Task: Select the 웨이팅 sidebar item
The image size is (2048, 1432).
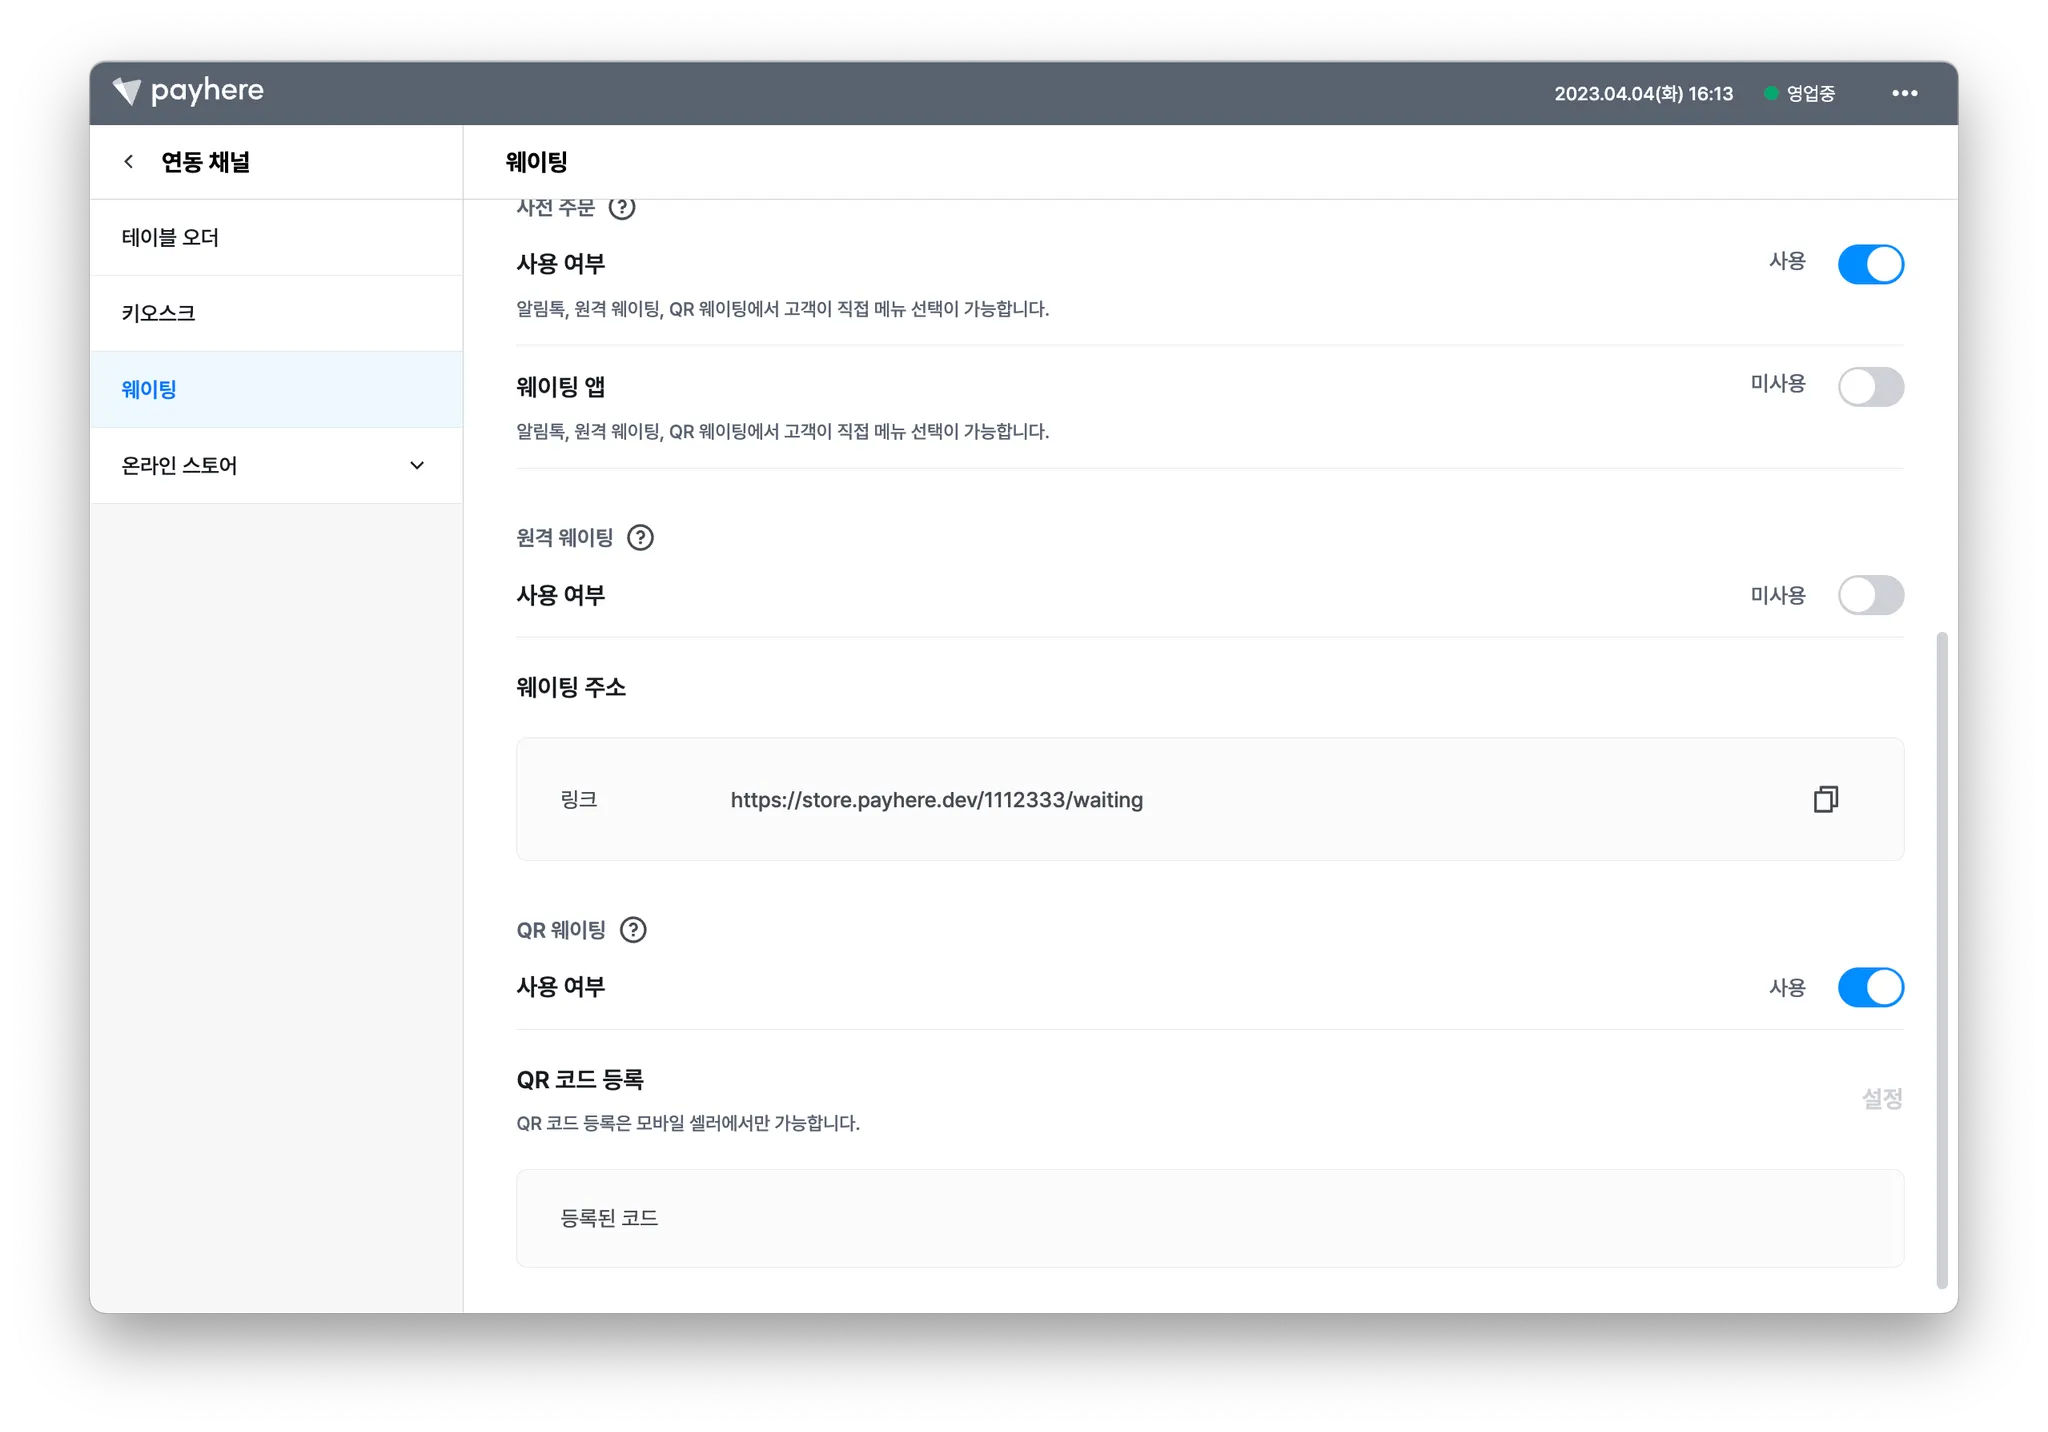Action: point(149,389)
